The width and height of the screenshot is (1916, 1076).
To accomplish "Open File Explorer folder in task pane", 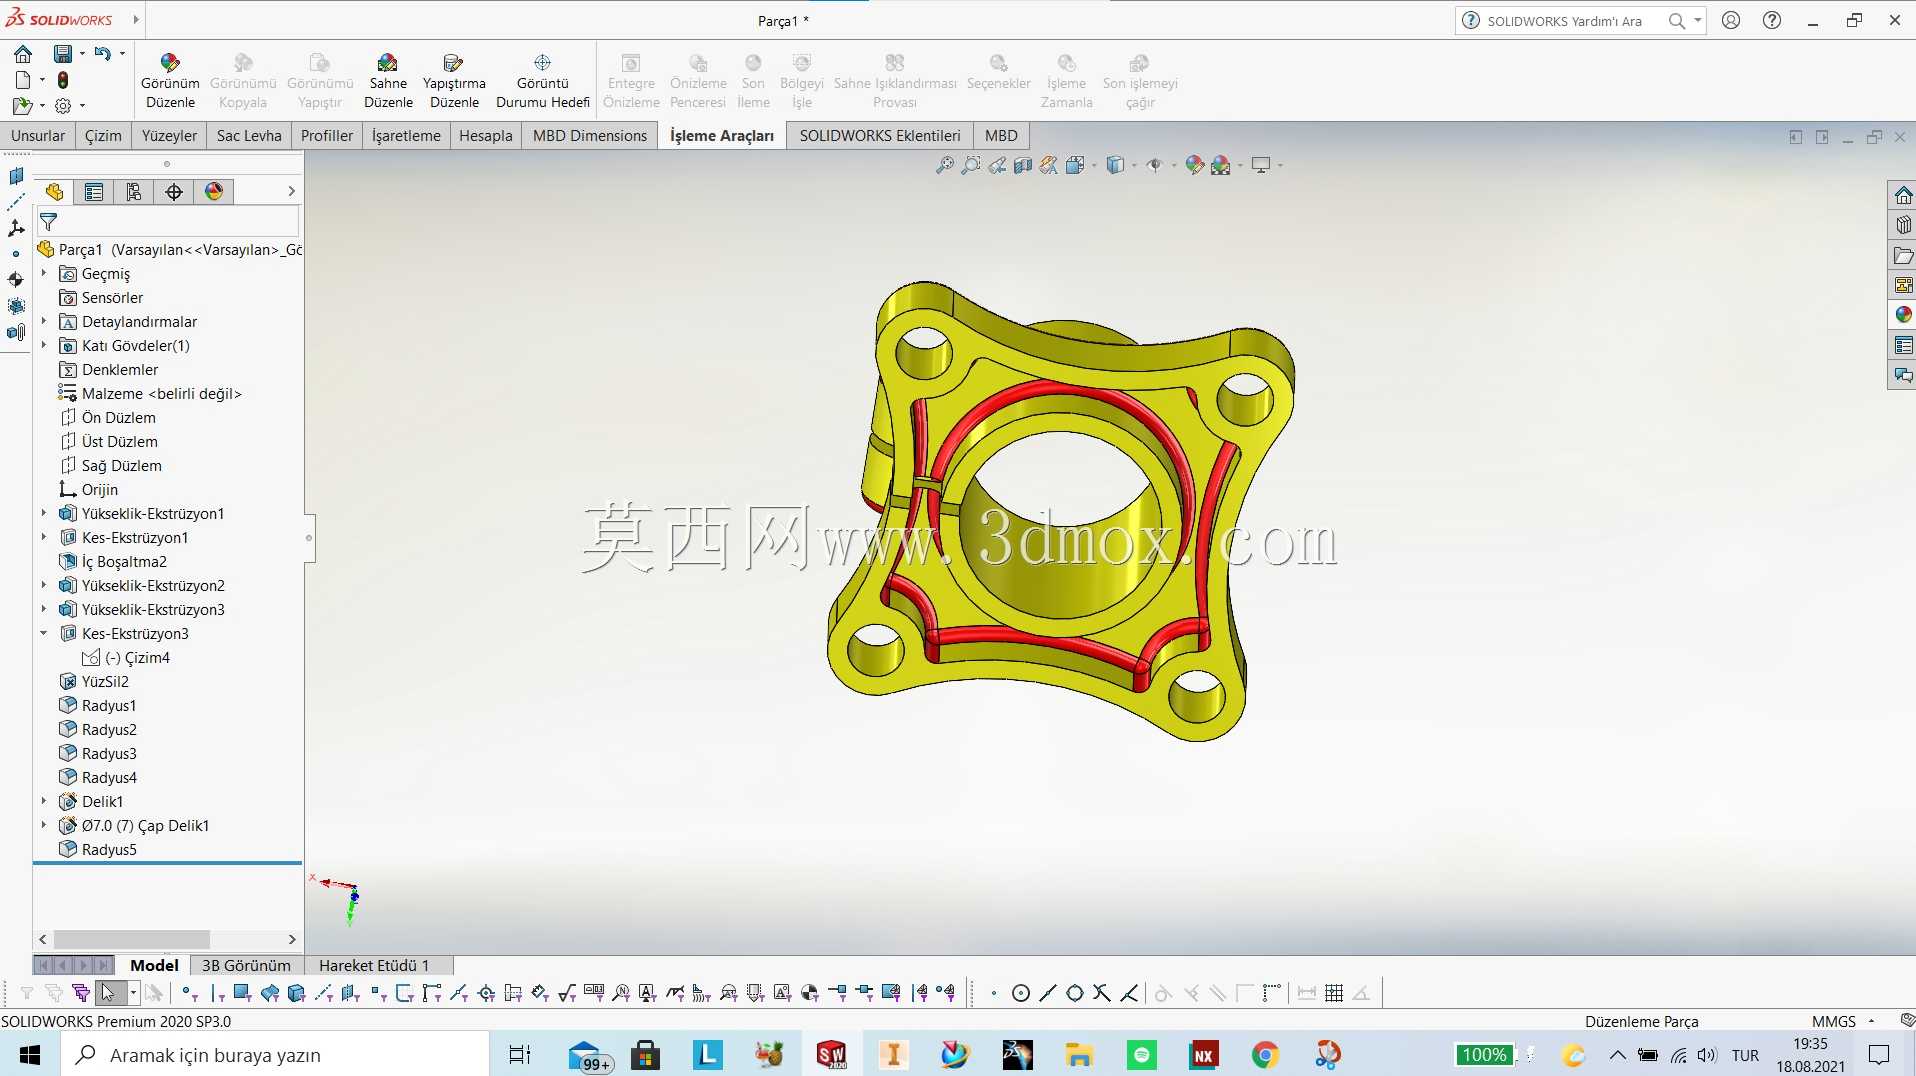I will 1903,255.
